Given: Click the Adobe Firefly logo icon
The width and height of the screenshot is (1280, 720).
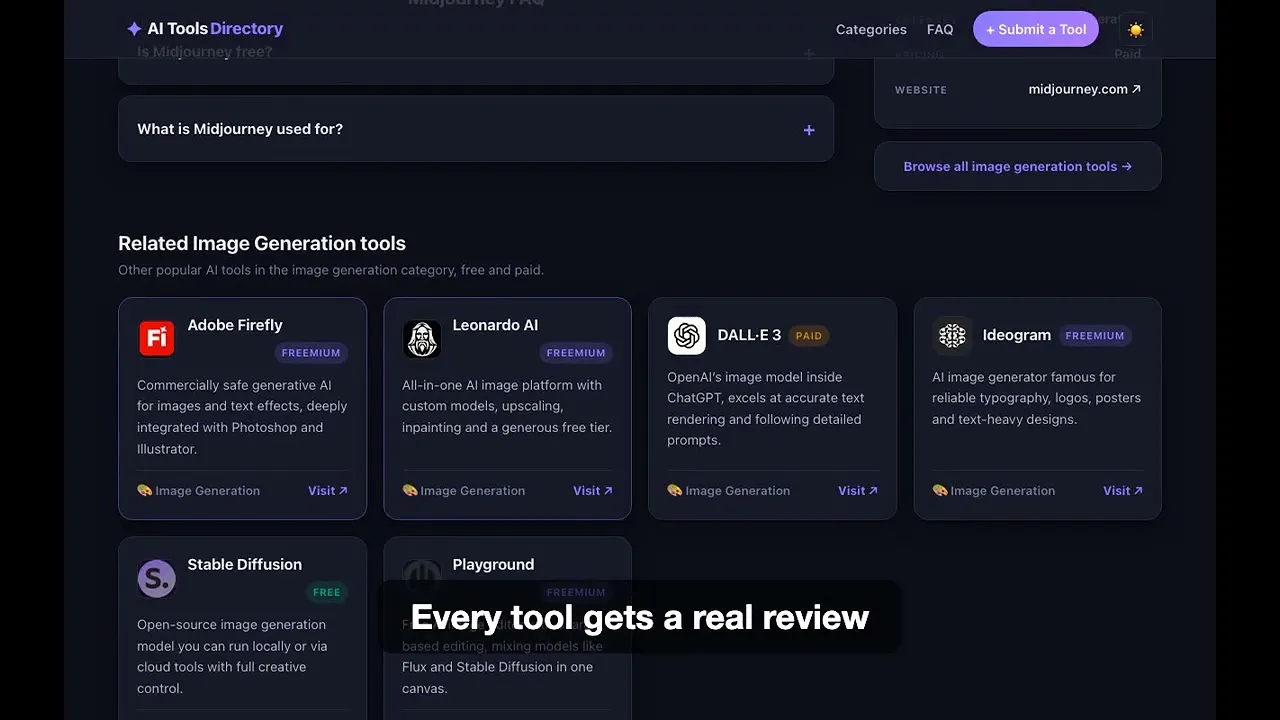Looking at the screenshot, I should pyautogui.click(x=156, y=339).
